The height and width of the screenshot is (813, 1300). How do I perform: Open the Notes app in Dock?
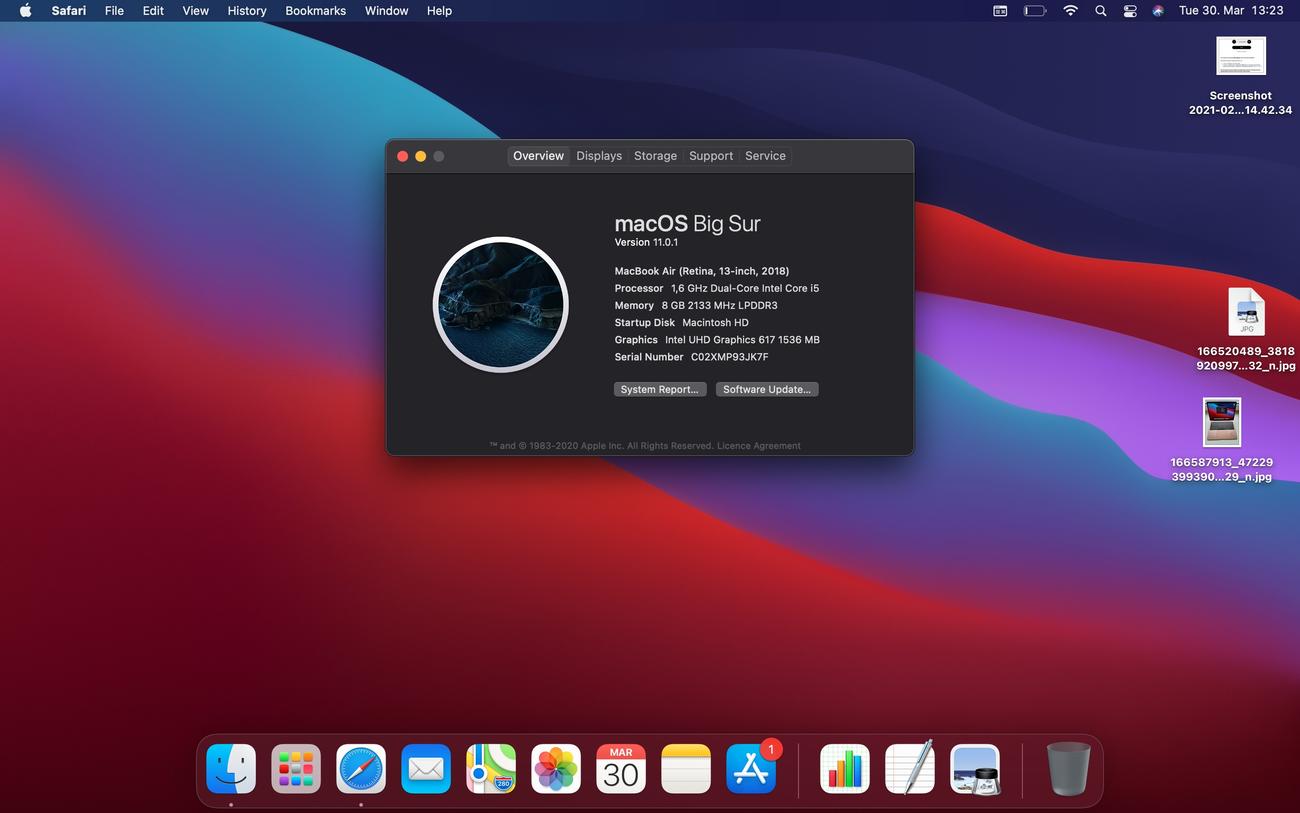click(x=686, y=769)
